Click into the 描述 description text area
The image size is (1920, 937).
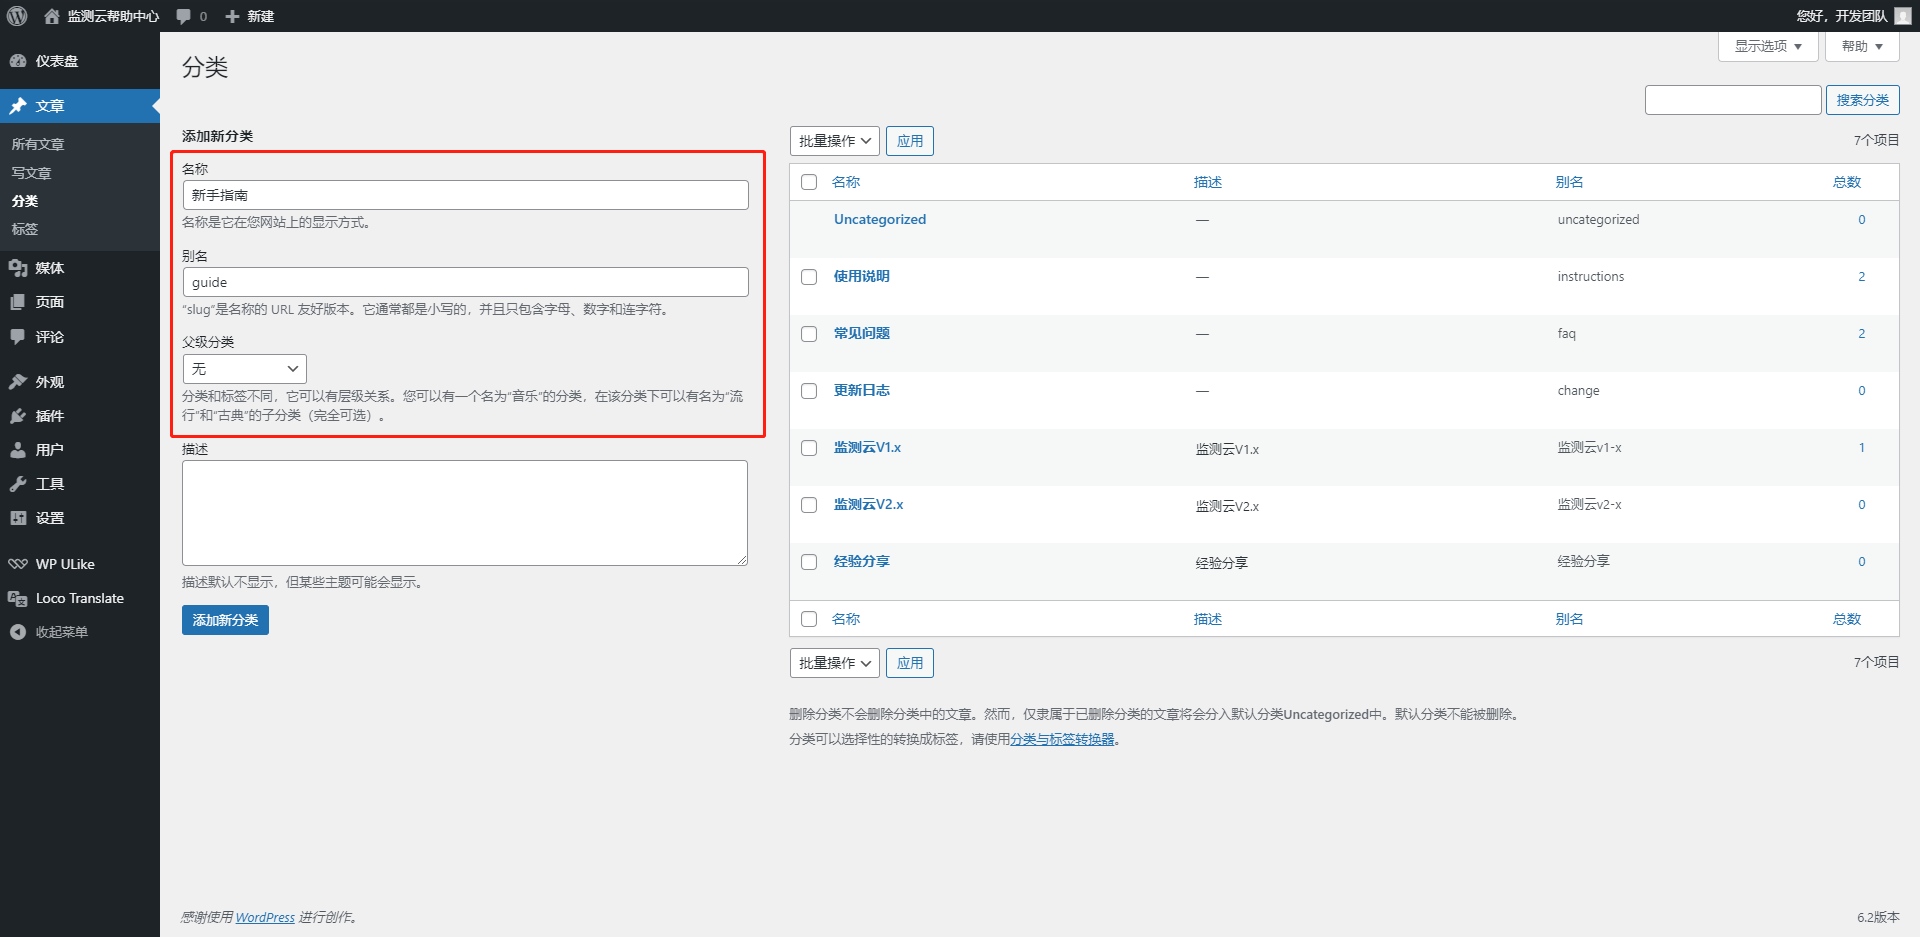click(465, 512)
